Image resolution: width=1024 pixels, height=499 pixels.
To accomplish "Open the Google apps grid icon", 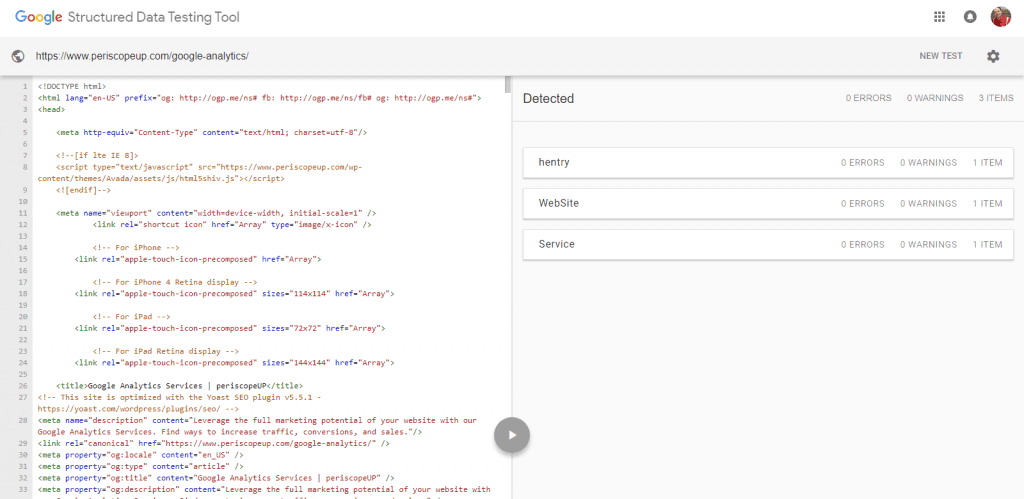I will [x=939, y=18].
